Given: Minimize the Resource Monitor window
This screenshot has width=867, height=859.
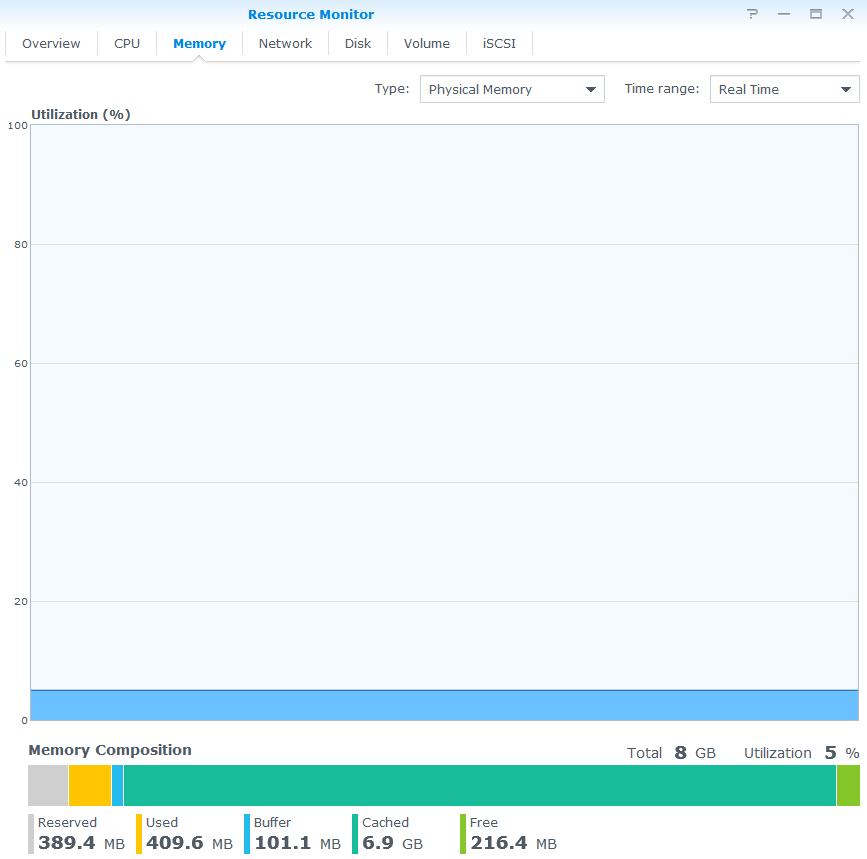Looking at the screenshot, I should tap(784, 14).
